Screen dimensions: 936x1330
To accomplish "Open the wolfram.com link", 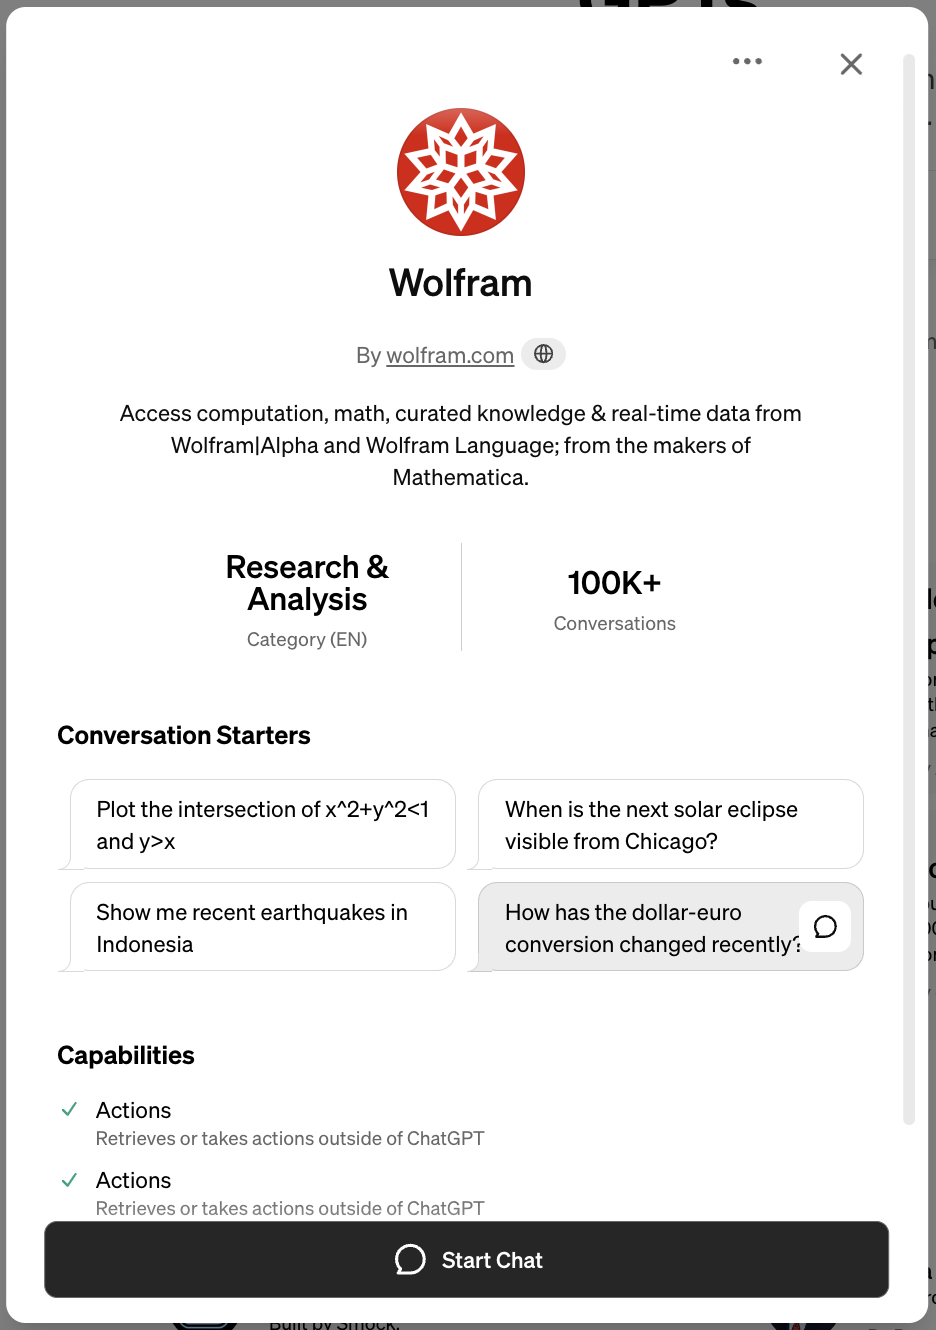I will coord(450,354).
